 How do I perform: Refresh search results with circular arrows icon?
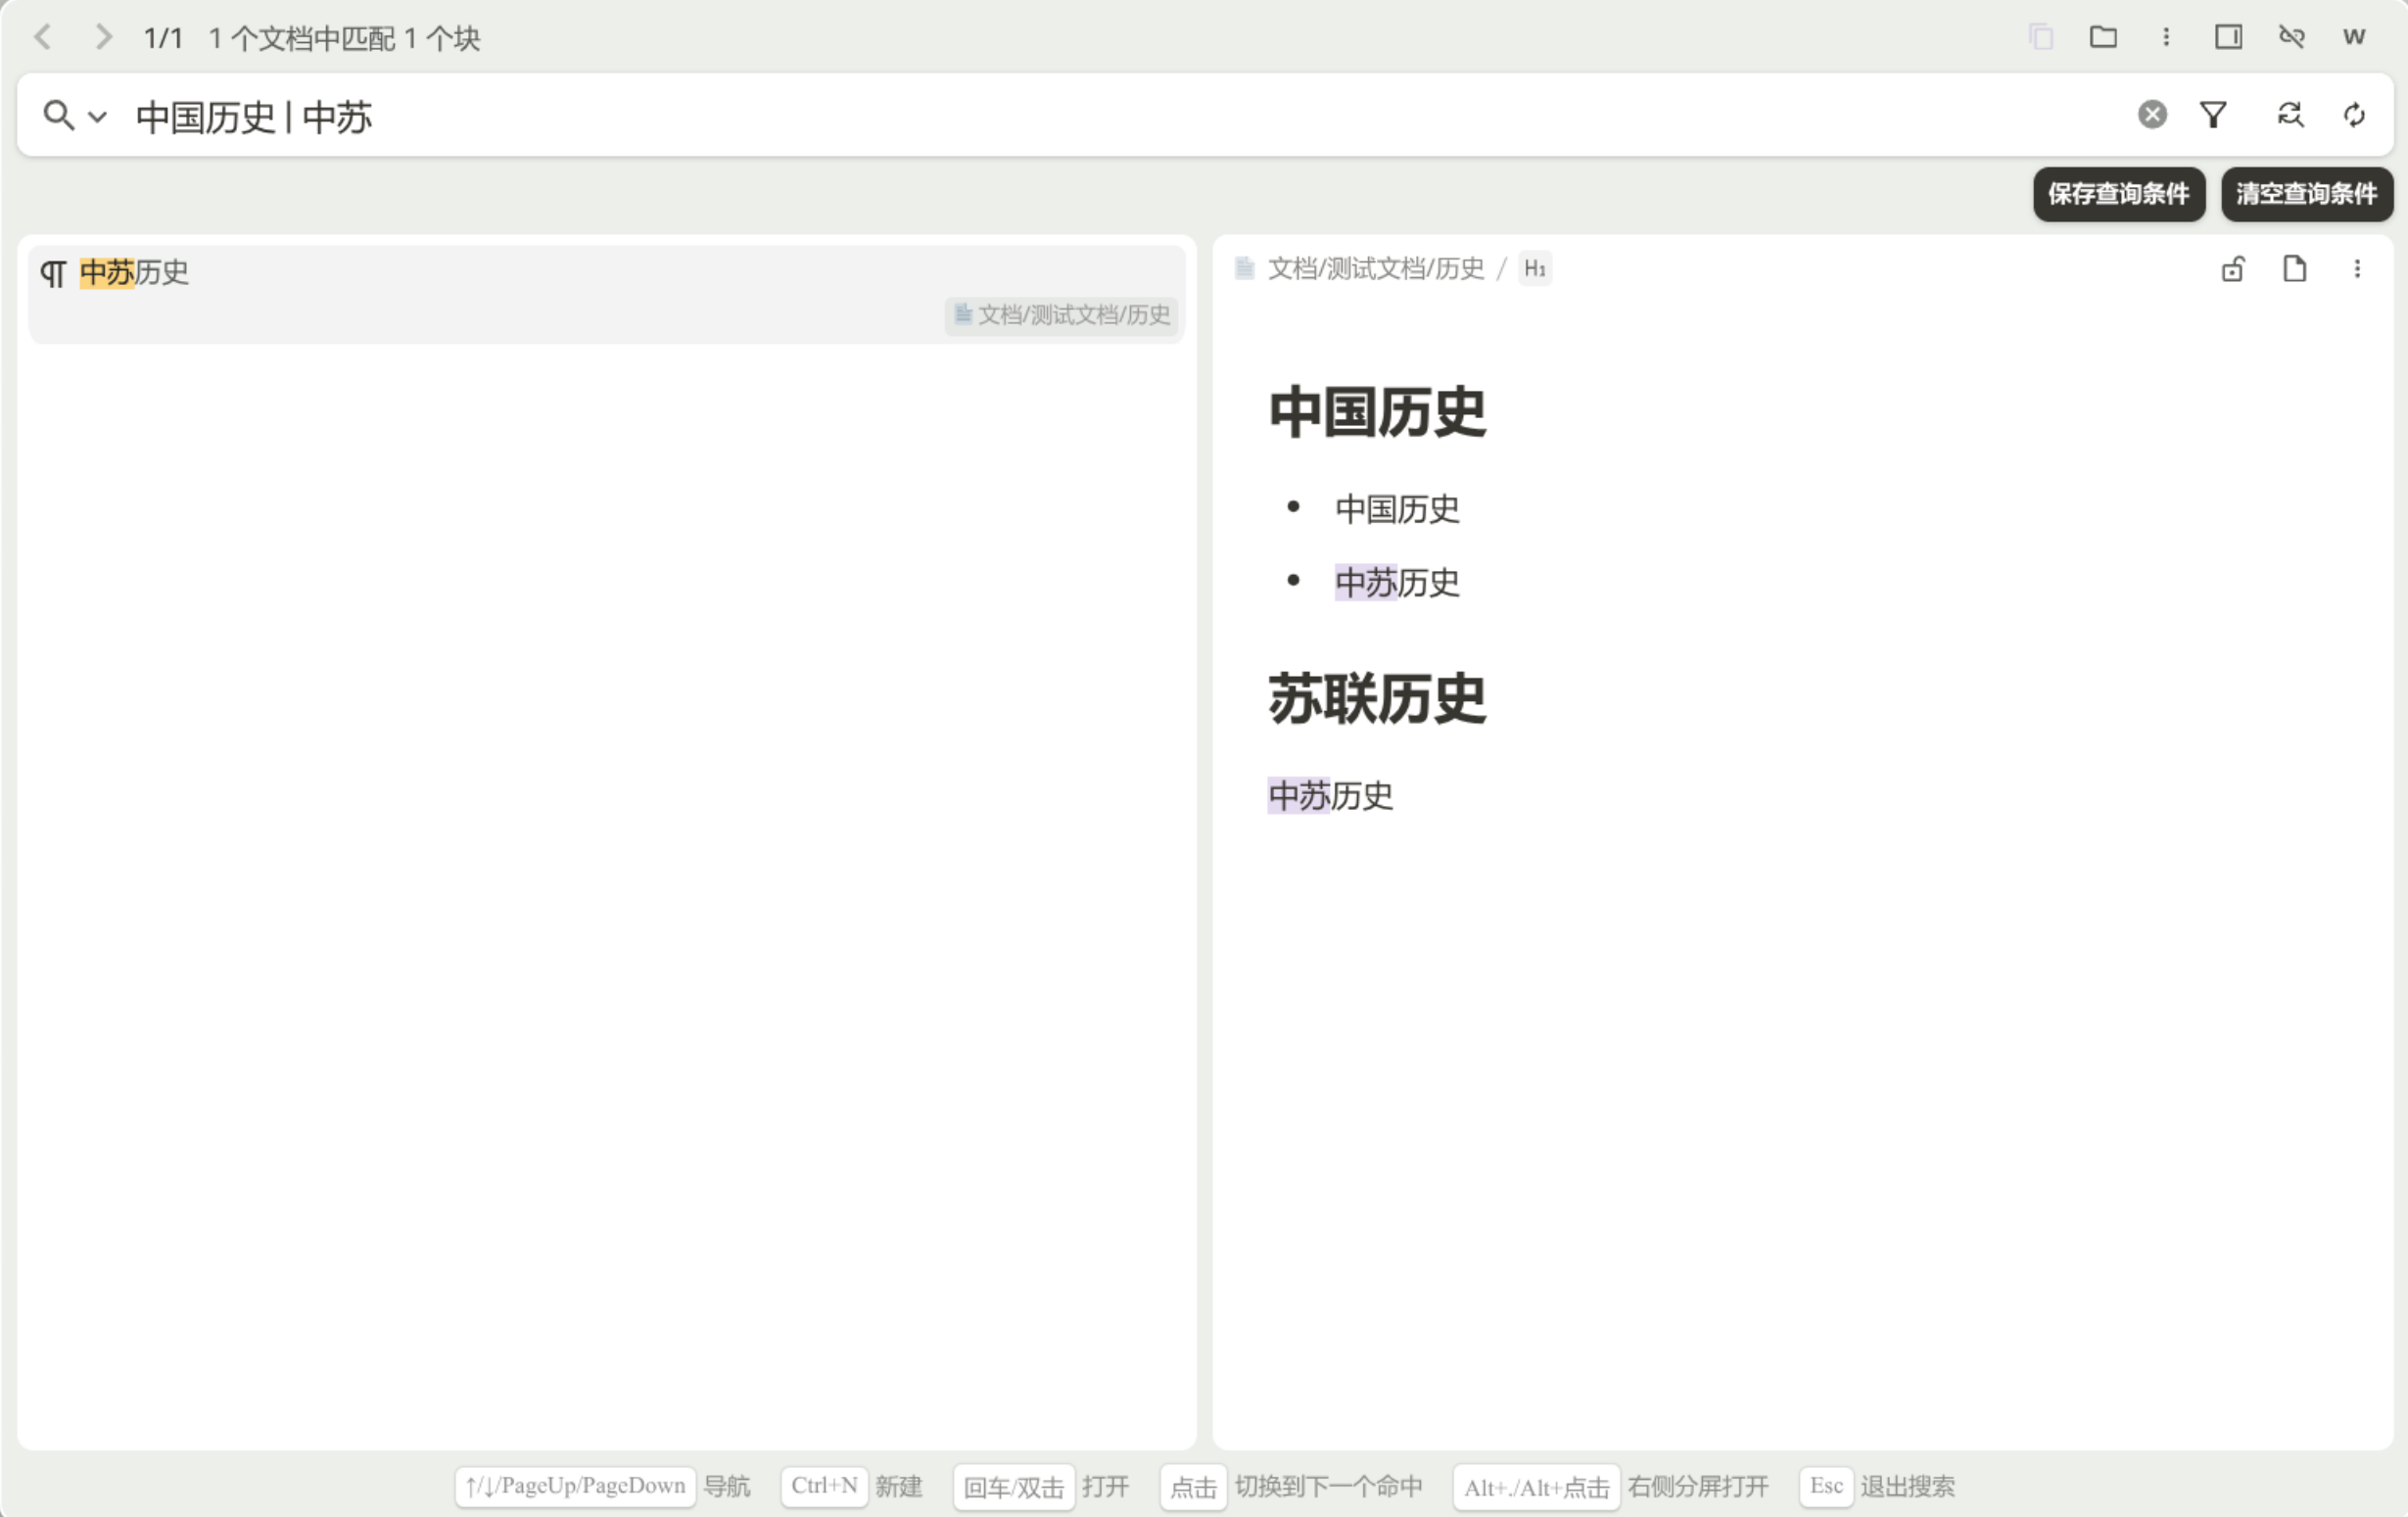pos(2354,115)
